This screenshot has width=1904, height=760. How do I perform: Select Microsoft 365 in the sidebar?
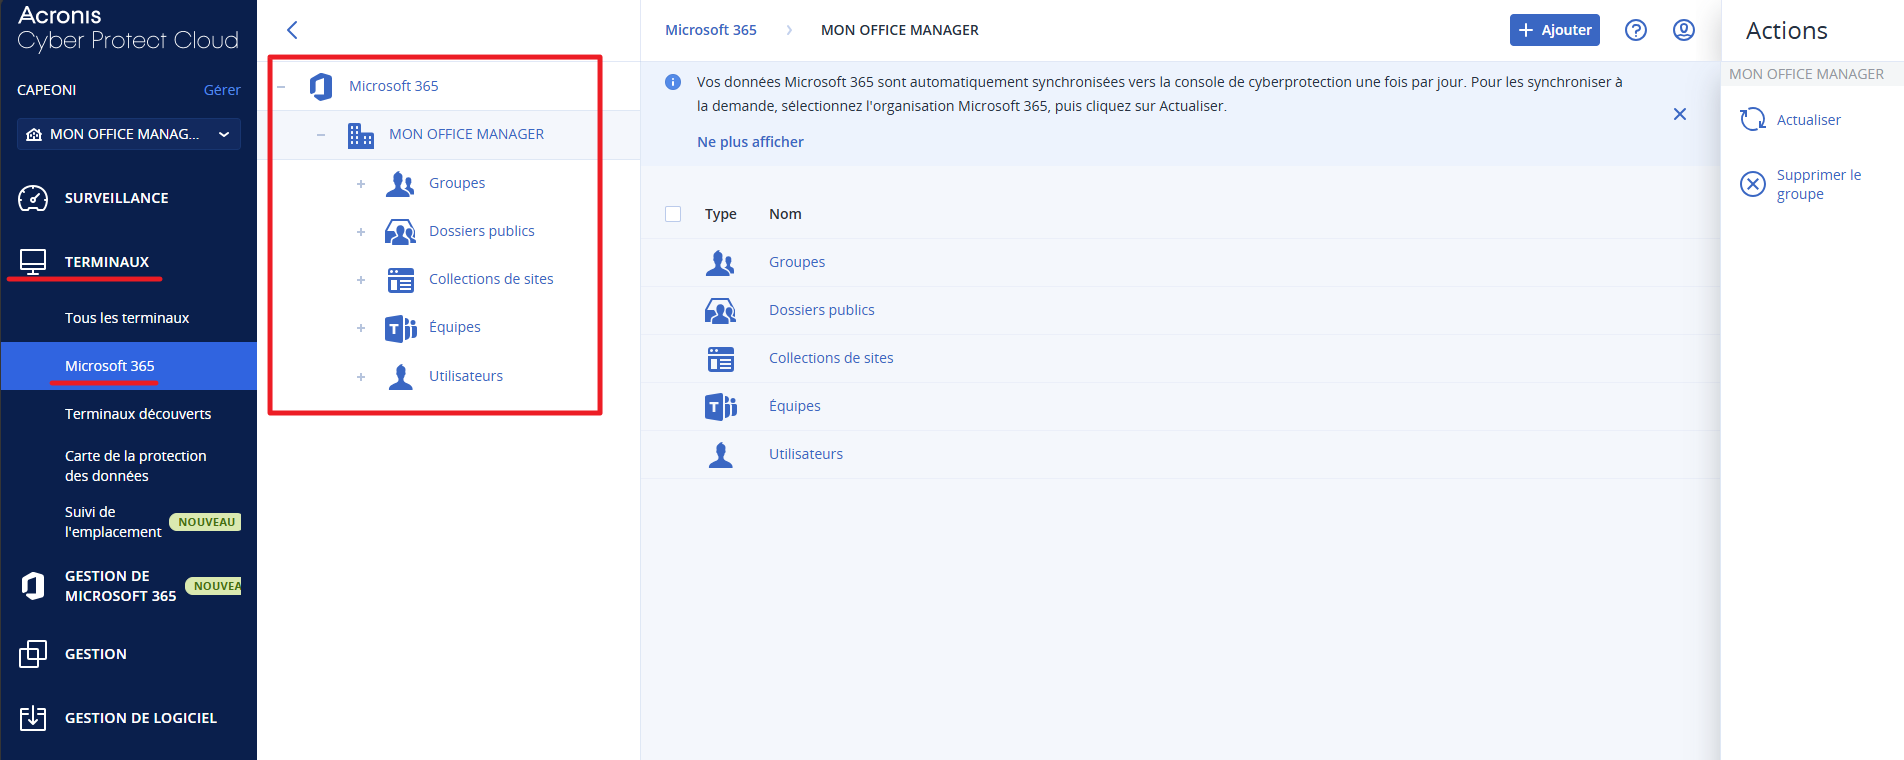tap(129, 366)
